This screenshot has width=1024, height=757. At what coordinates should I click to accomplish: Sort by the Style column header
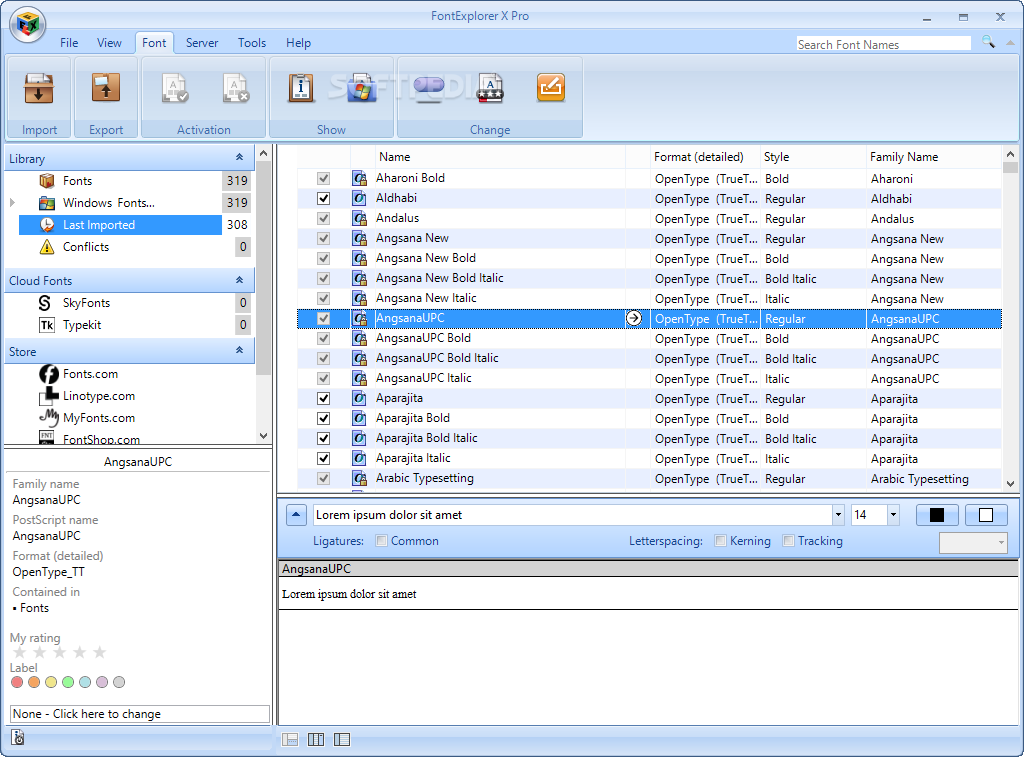(x=812, y=157)
